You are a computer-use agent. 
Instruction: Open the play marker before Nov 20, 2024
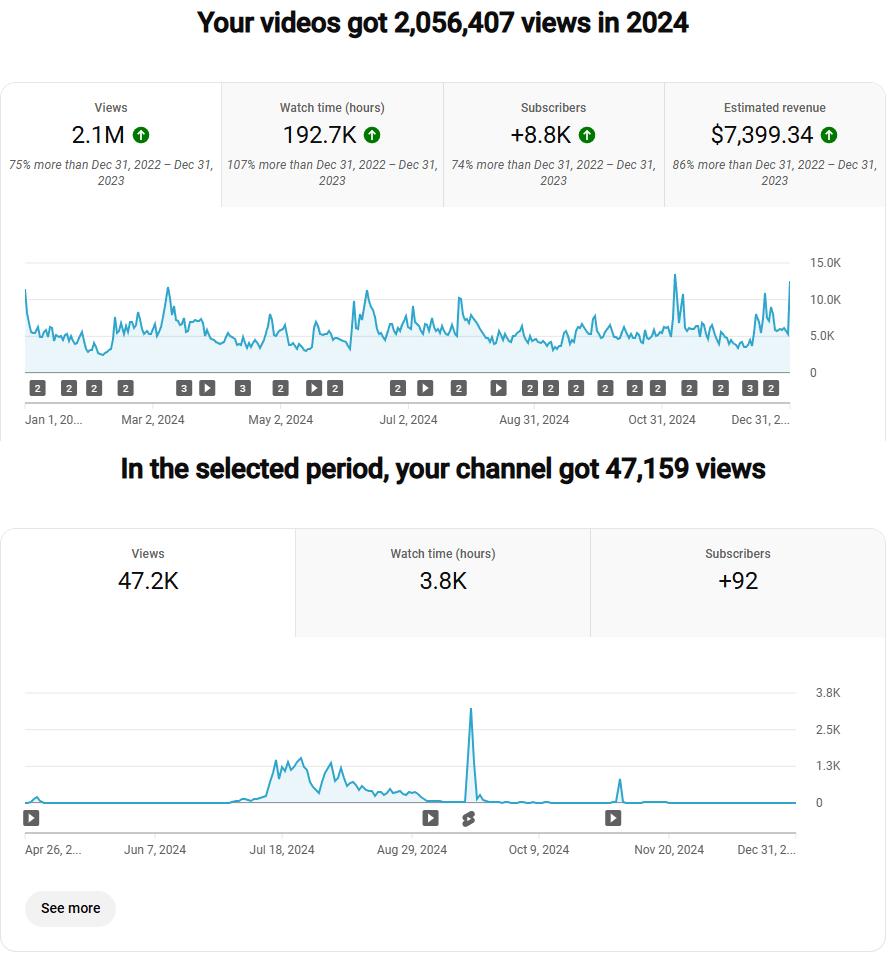[613, 818]
